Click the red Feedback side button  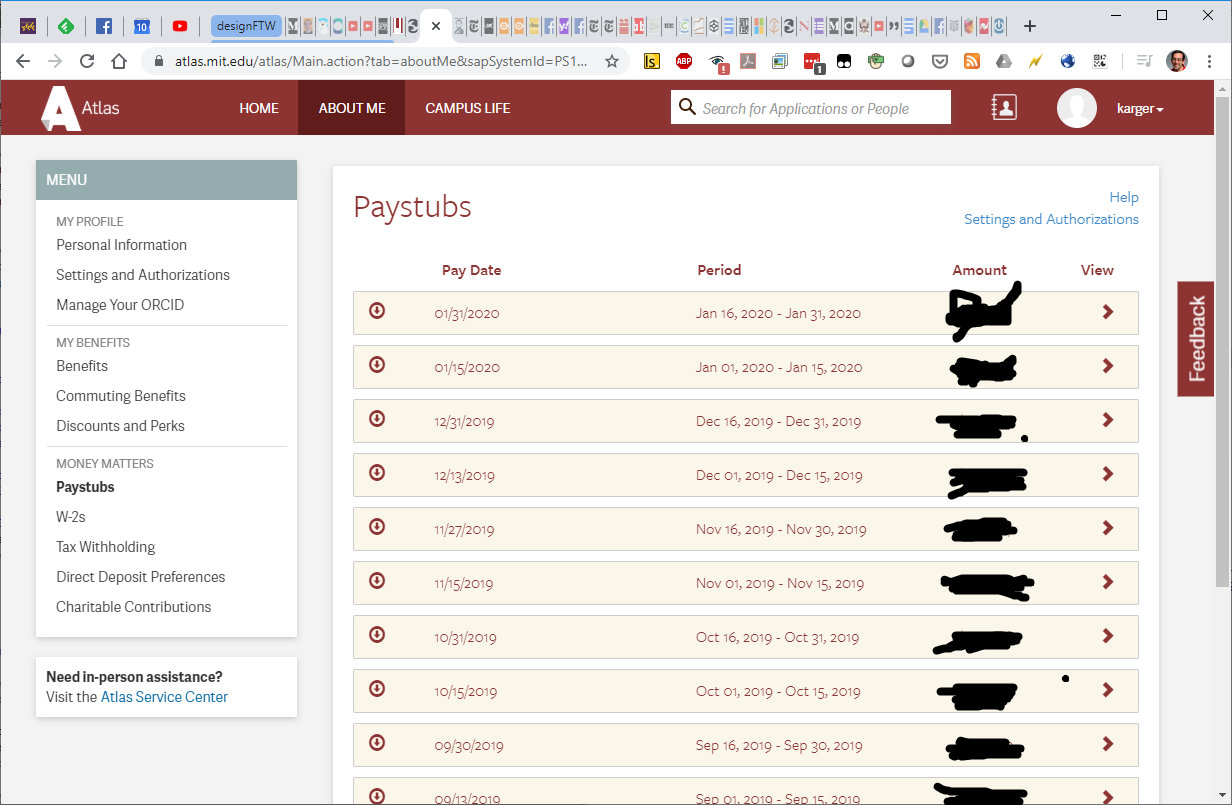click(x=1197, y=338)
